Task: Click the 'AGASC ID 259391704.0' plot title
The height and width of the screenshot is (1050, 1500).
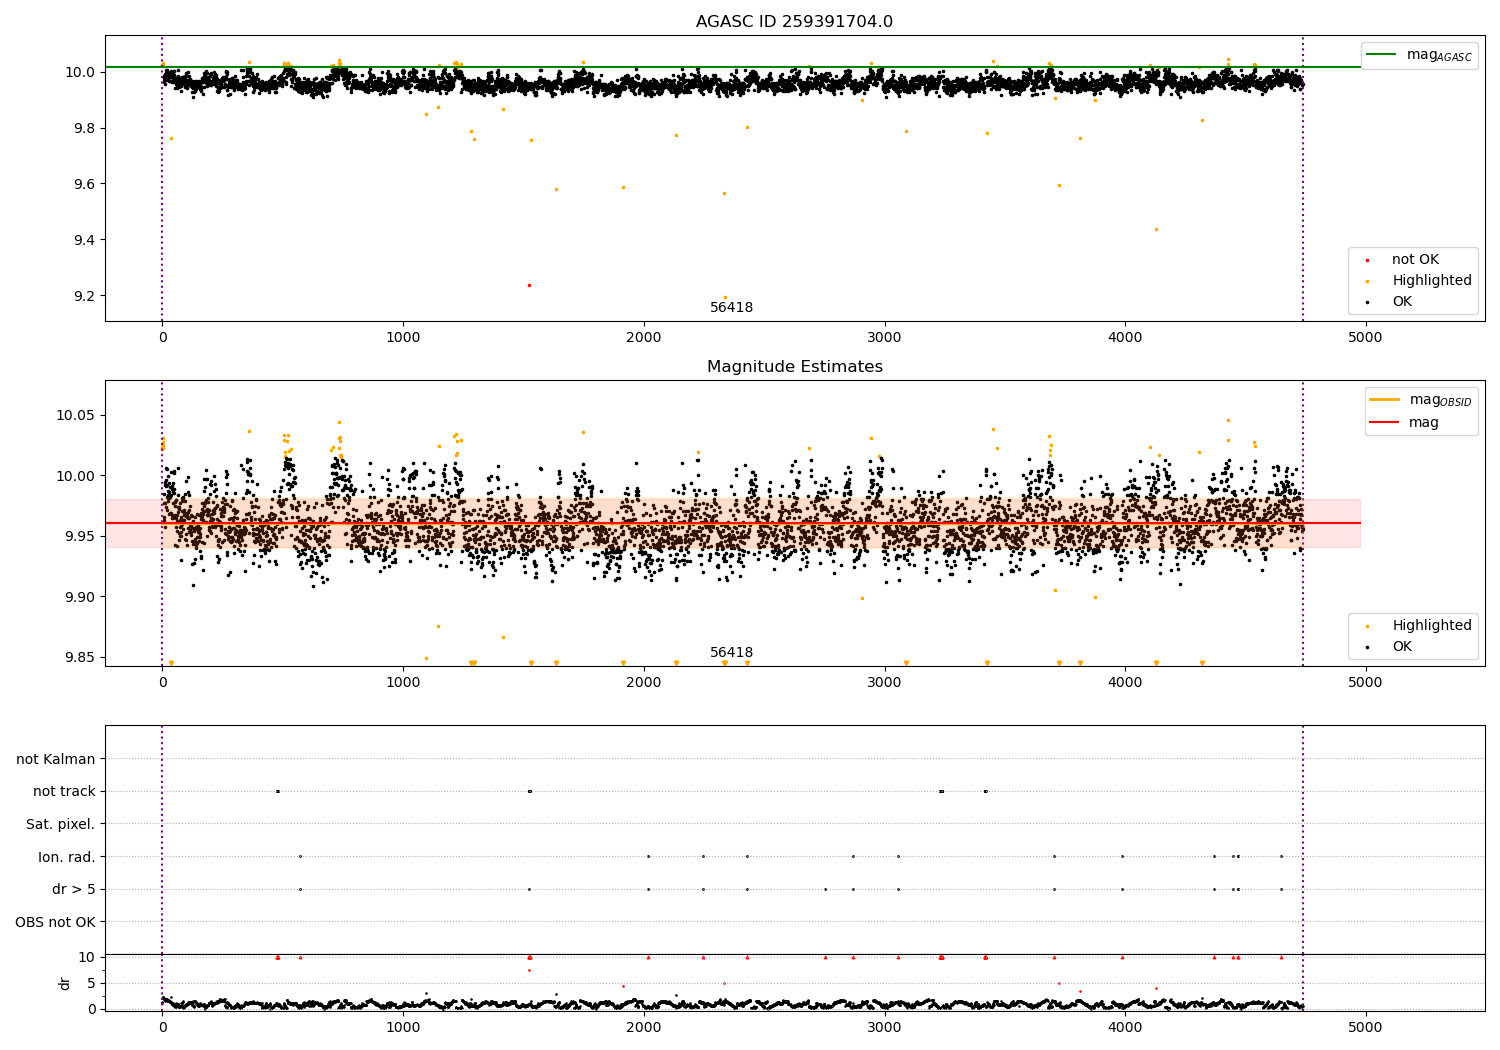Action: click(794, 22)
